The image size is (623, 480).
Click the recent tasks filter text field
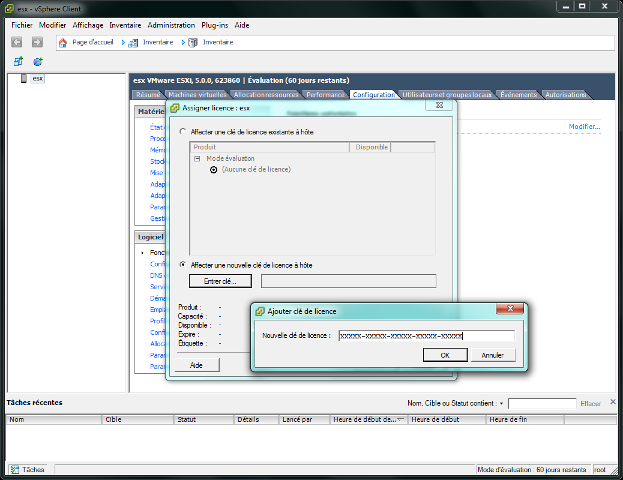coord(542,403)
